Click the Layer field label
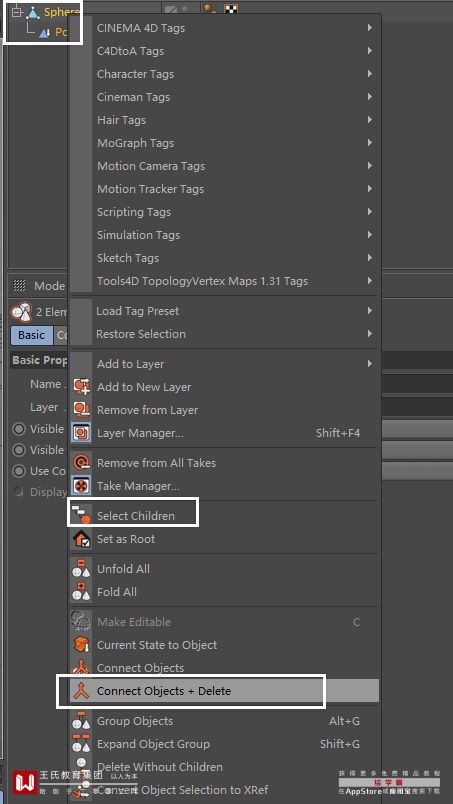 44,407
